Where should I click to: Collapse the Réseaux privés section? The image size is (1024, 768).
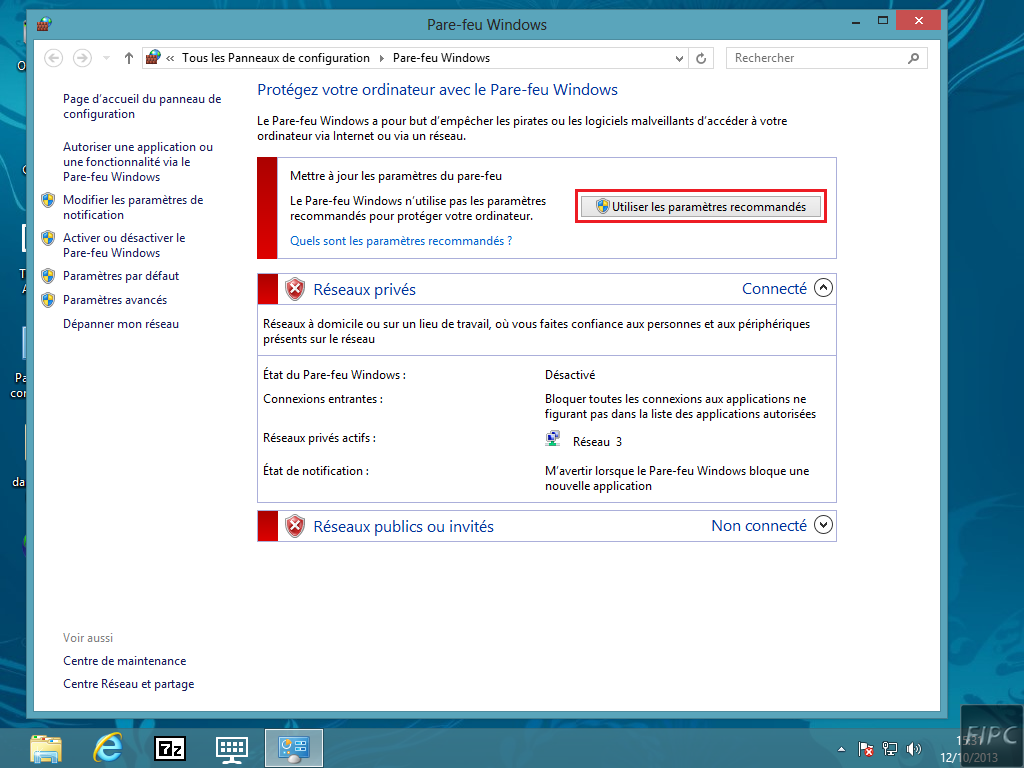pyautogui.click(x=823, y=288)
